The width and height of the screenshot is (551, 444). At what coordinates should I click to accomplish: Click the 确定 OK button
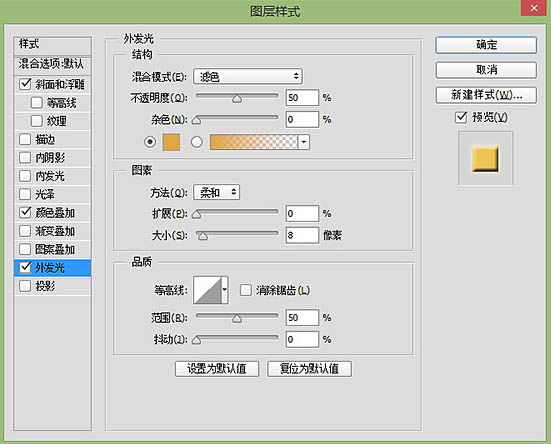tap(486, 45)
